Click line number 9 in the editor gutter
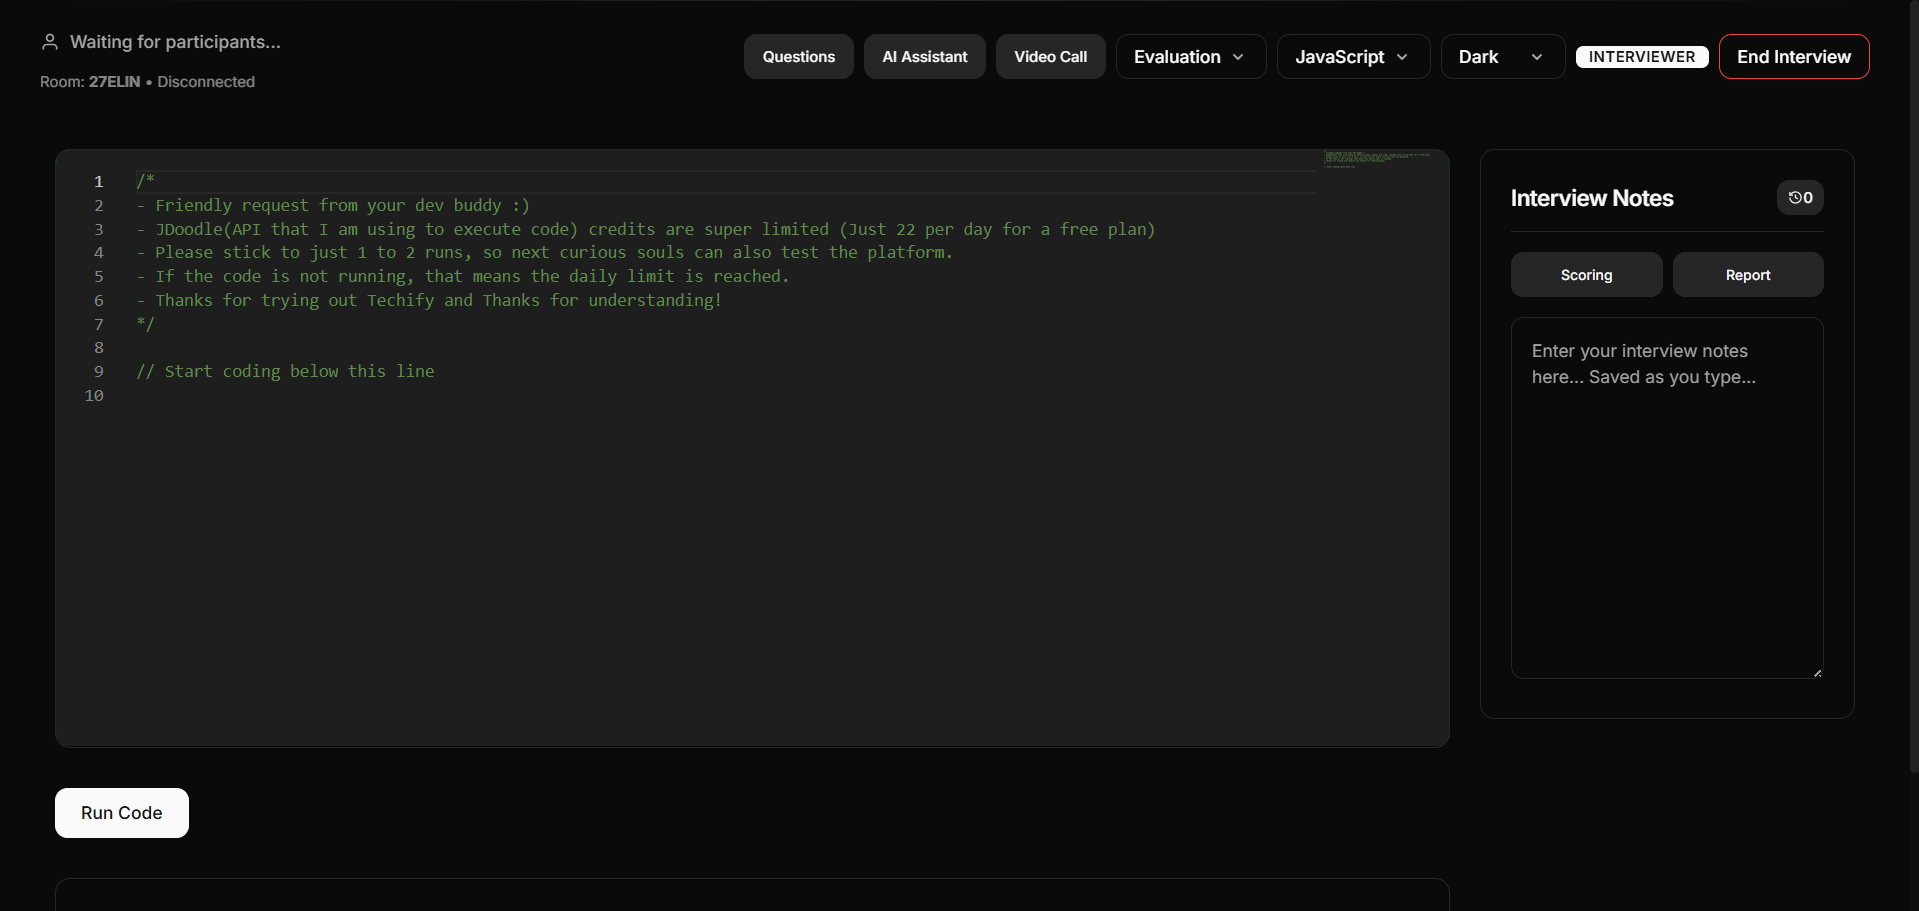Viewport: 1919px width, 911px height. (x=98, y=371)
